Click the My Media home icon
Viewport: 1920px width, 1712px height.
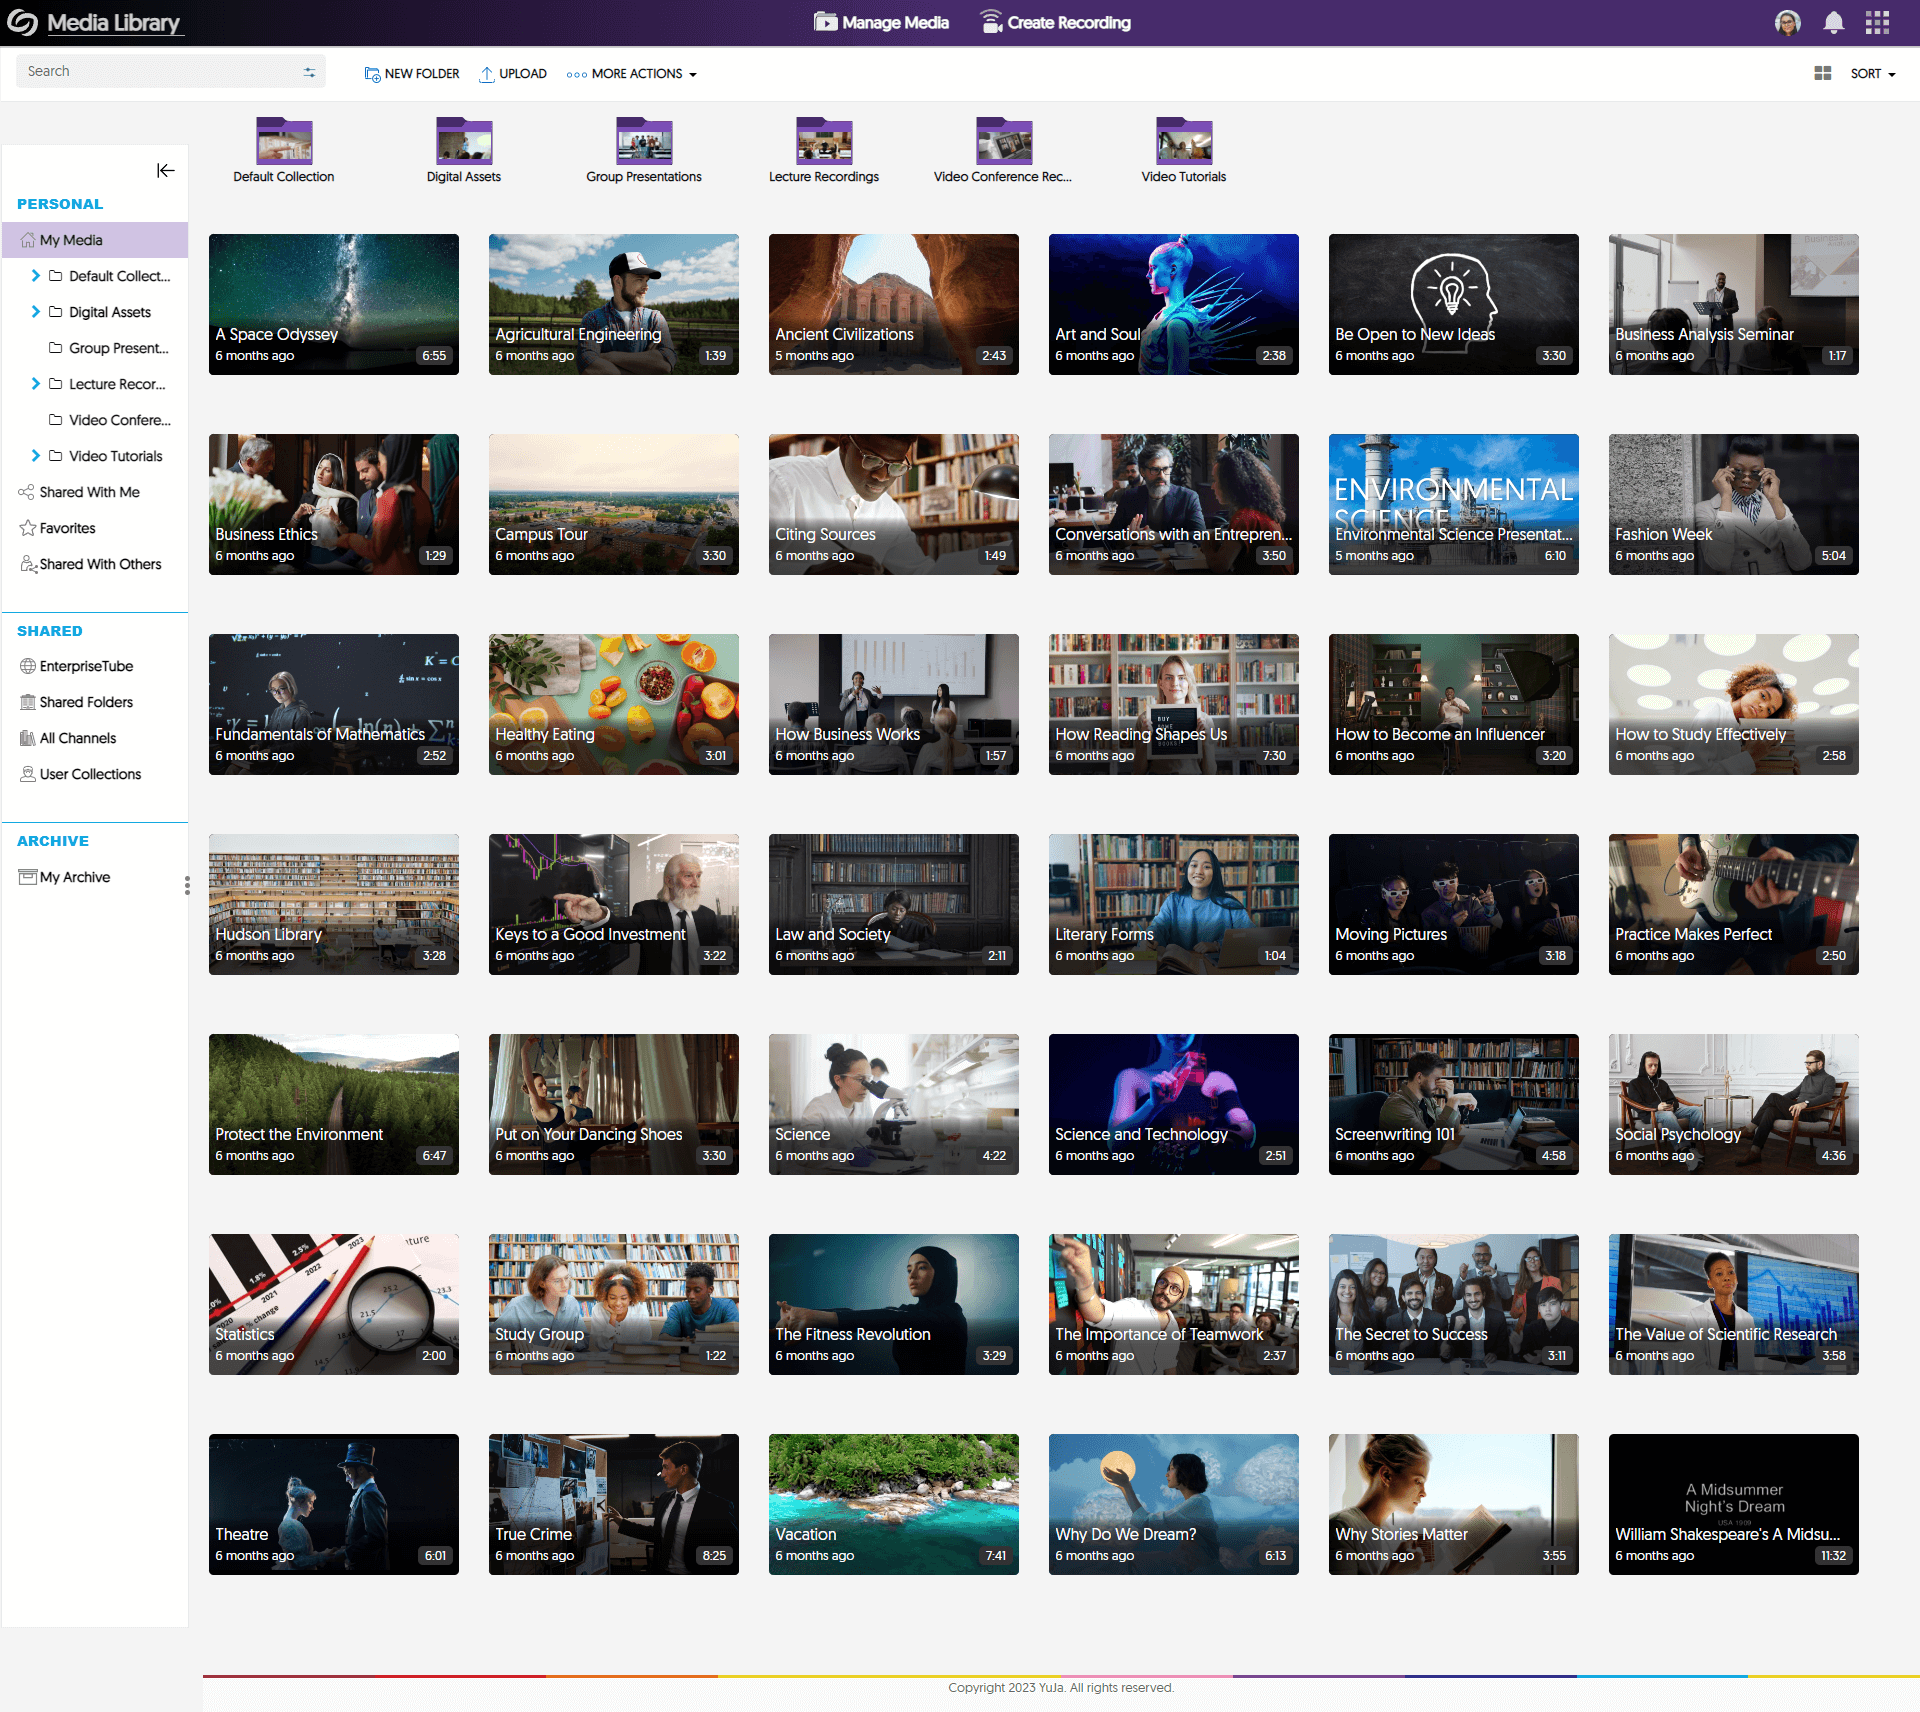28,240
